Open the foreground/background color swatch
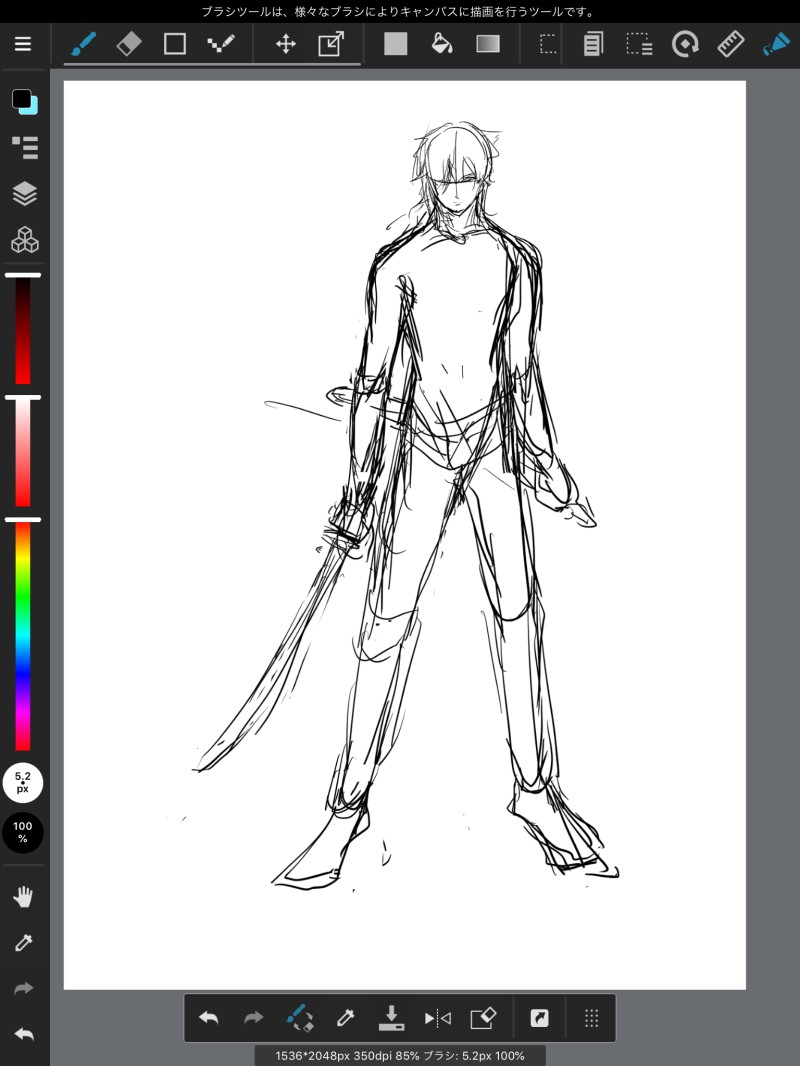The image size is (800, 1066). (x=24, y=101)
